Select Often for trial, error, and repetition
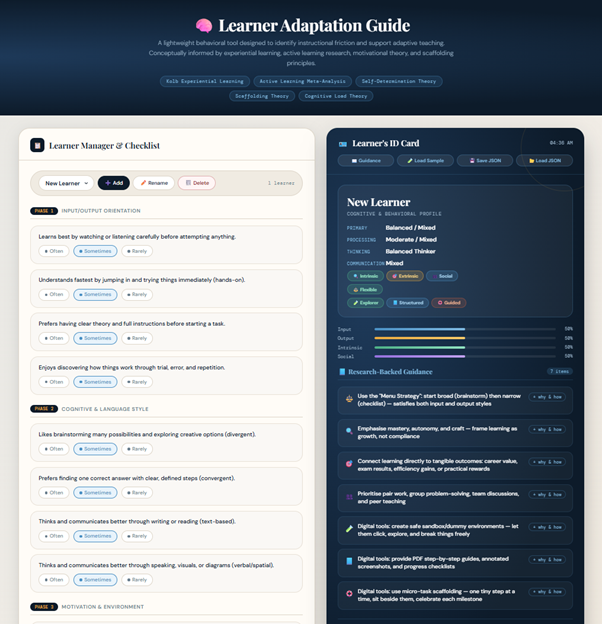 54,382
